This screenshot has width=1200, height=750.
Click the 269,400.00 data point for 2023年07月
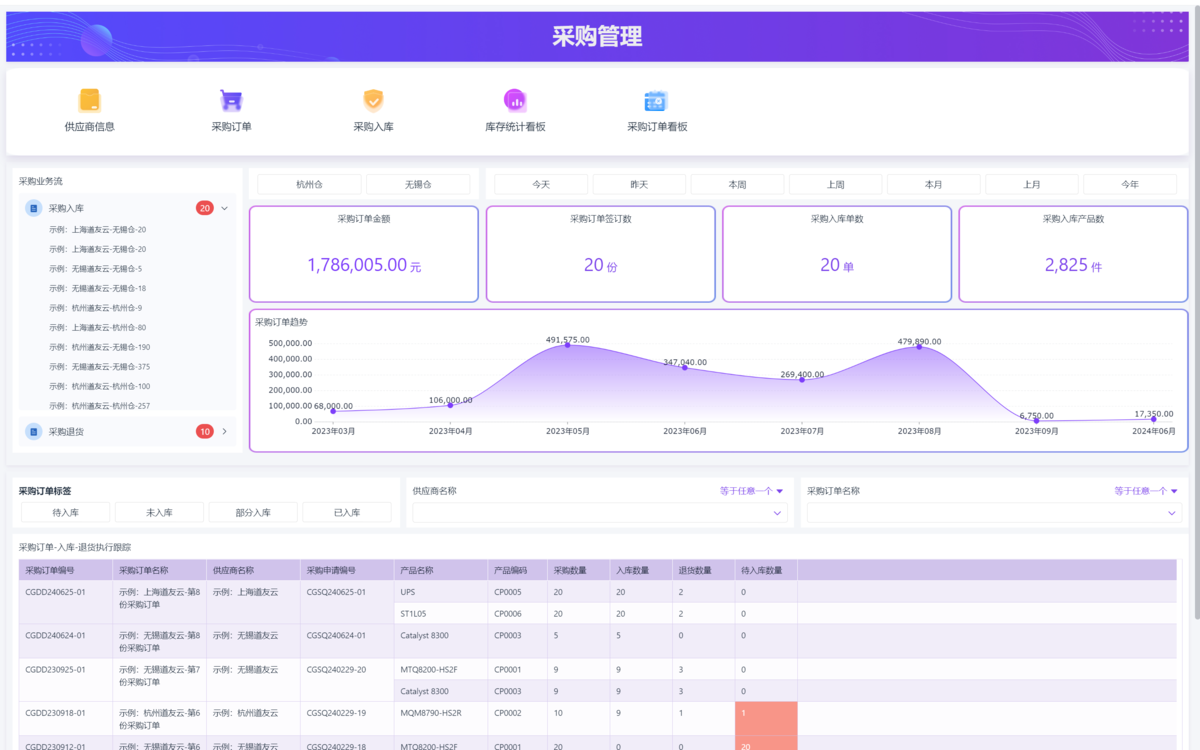click(801, 380)
